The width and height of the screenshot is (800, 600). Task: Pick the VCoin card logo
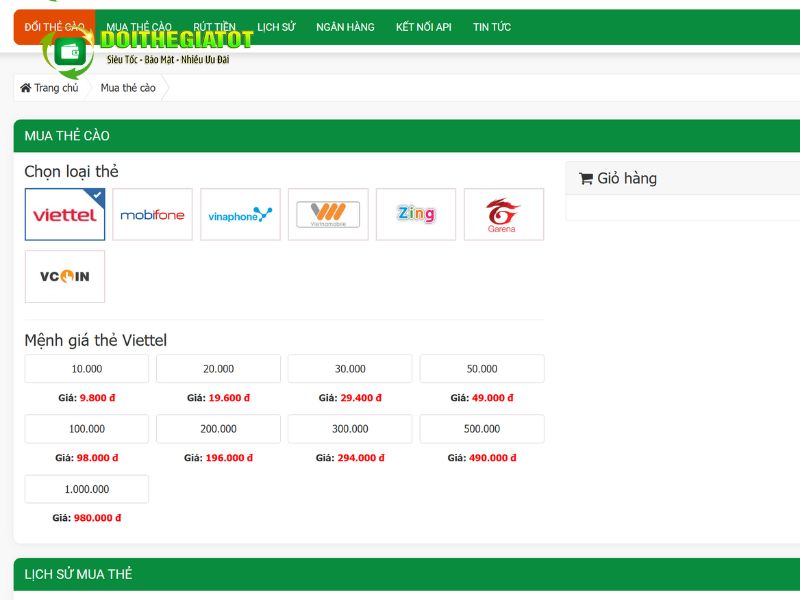[x=65, y=277]
